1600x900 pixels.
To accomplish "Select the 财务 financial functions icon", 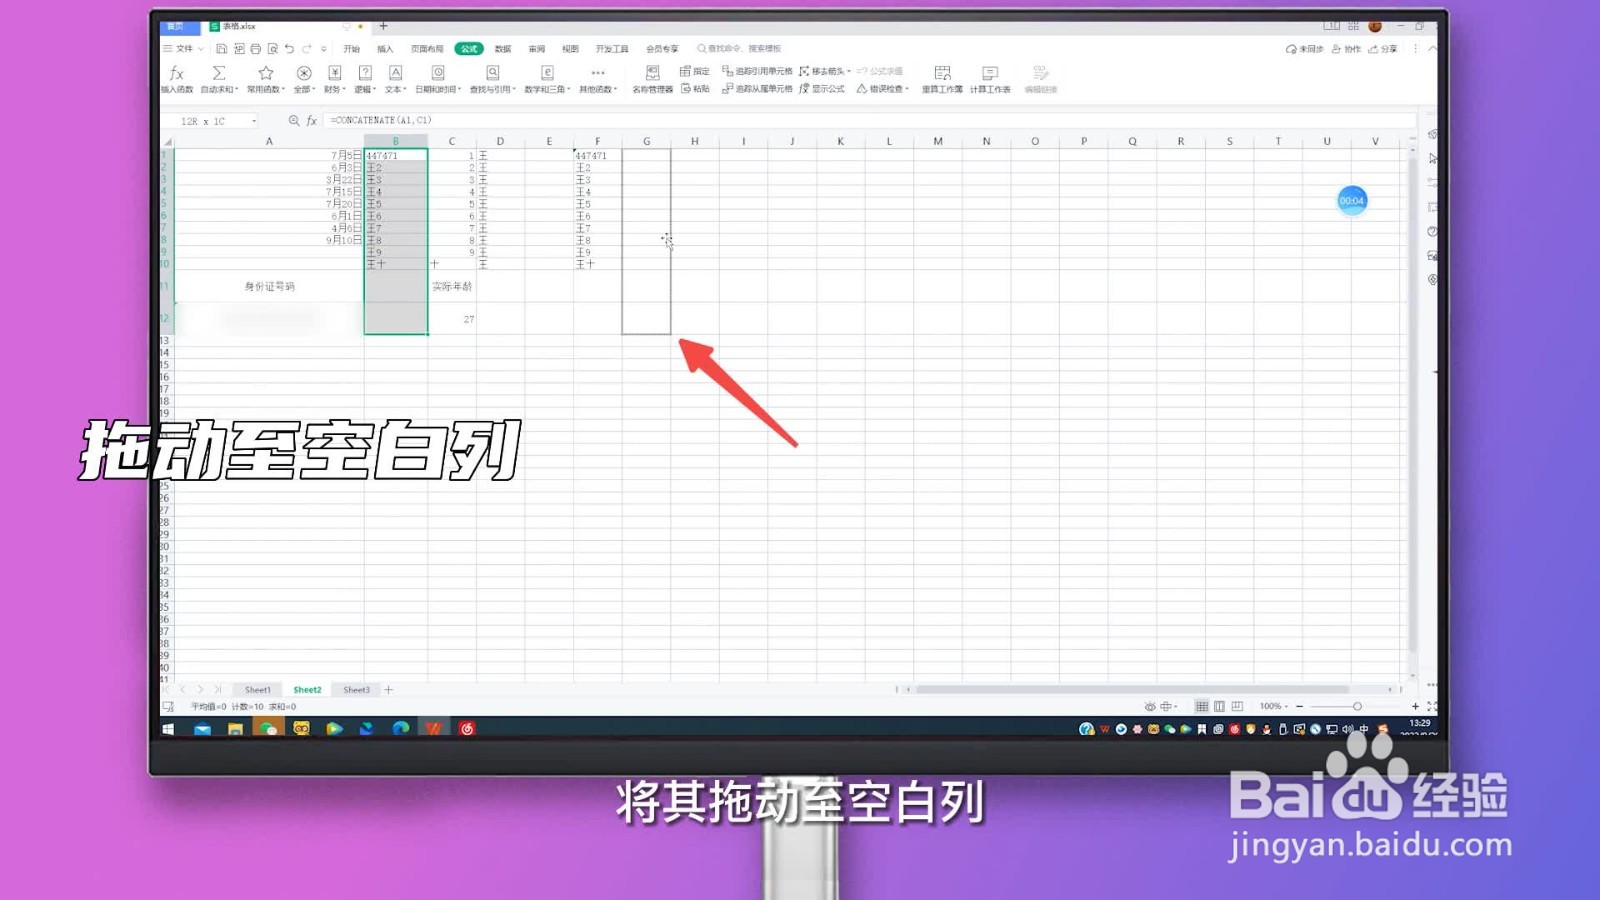I will tap(334, 77).
